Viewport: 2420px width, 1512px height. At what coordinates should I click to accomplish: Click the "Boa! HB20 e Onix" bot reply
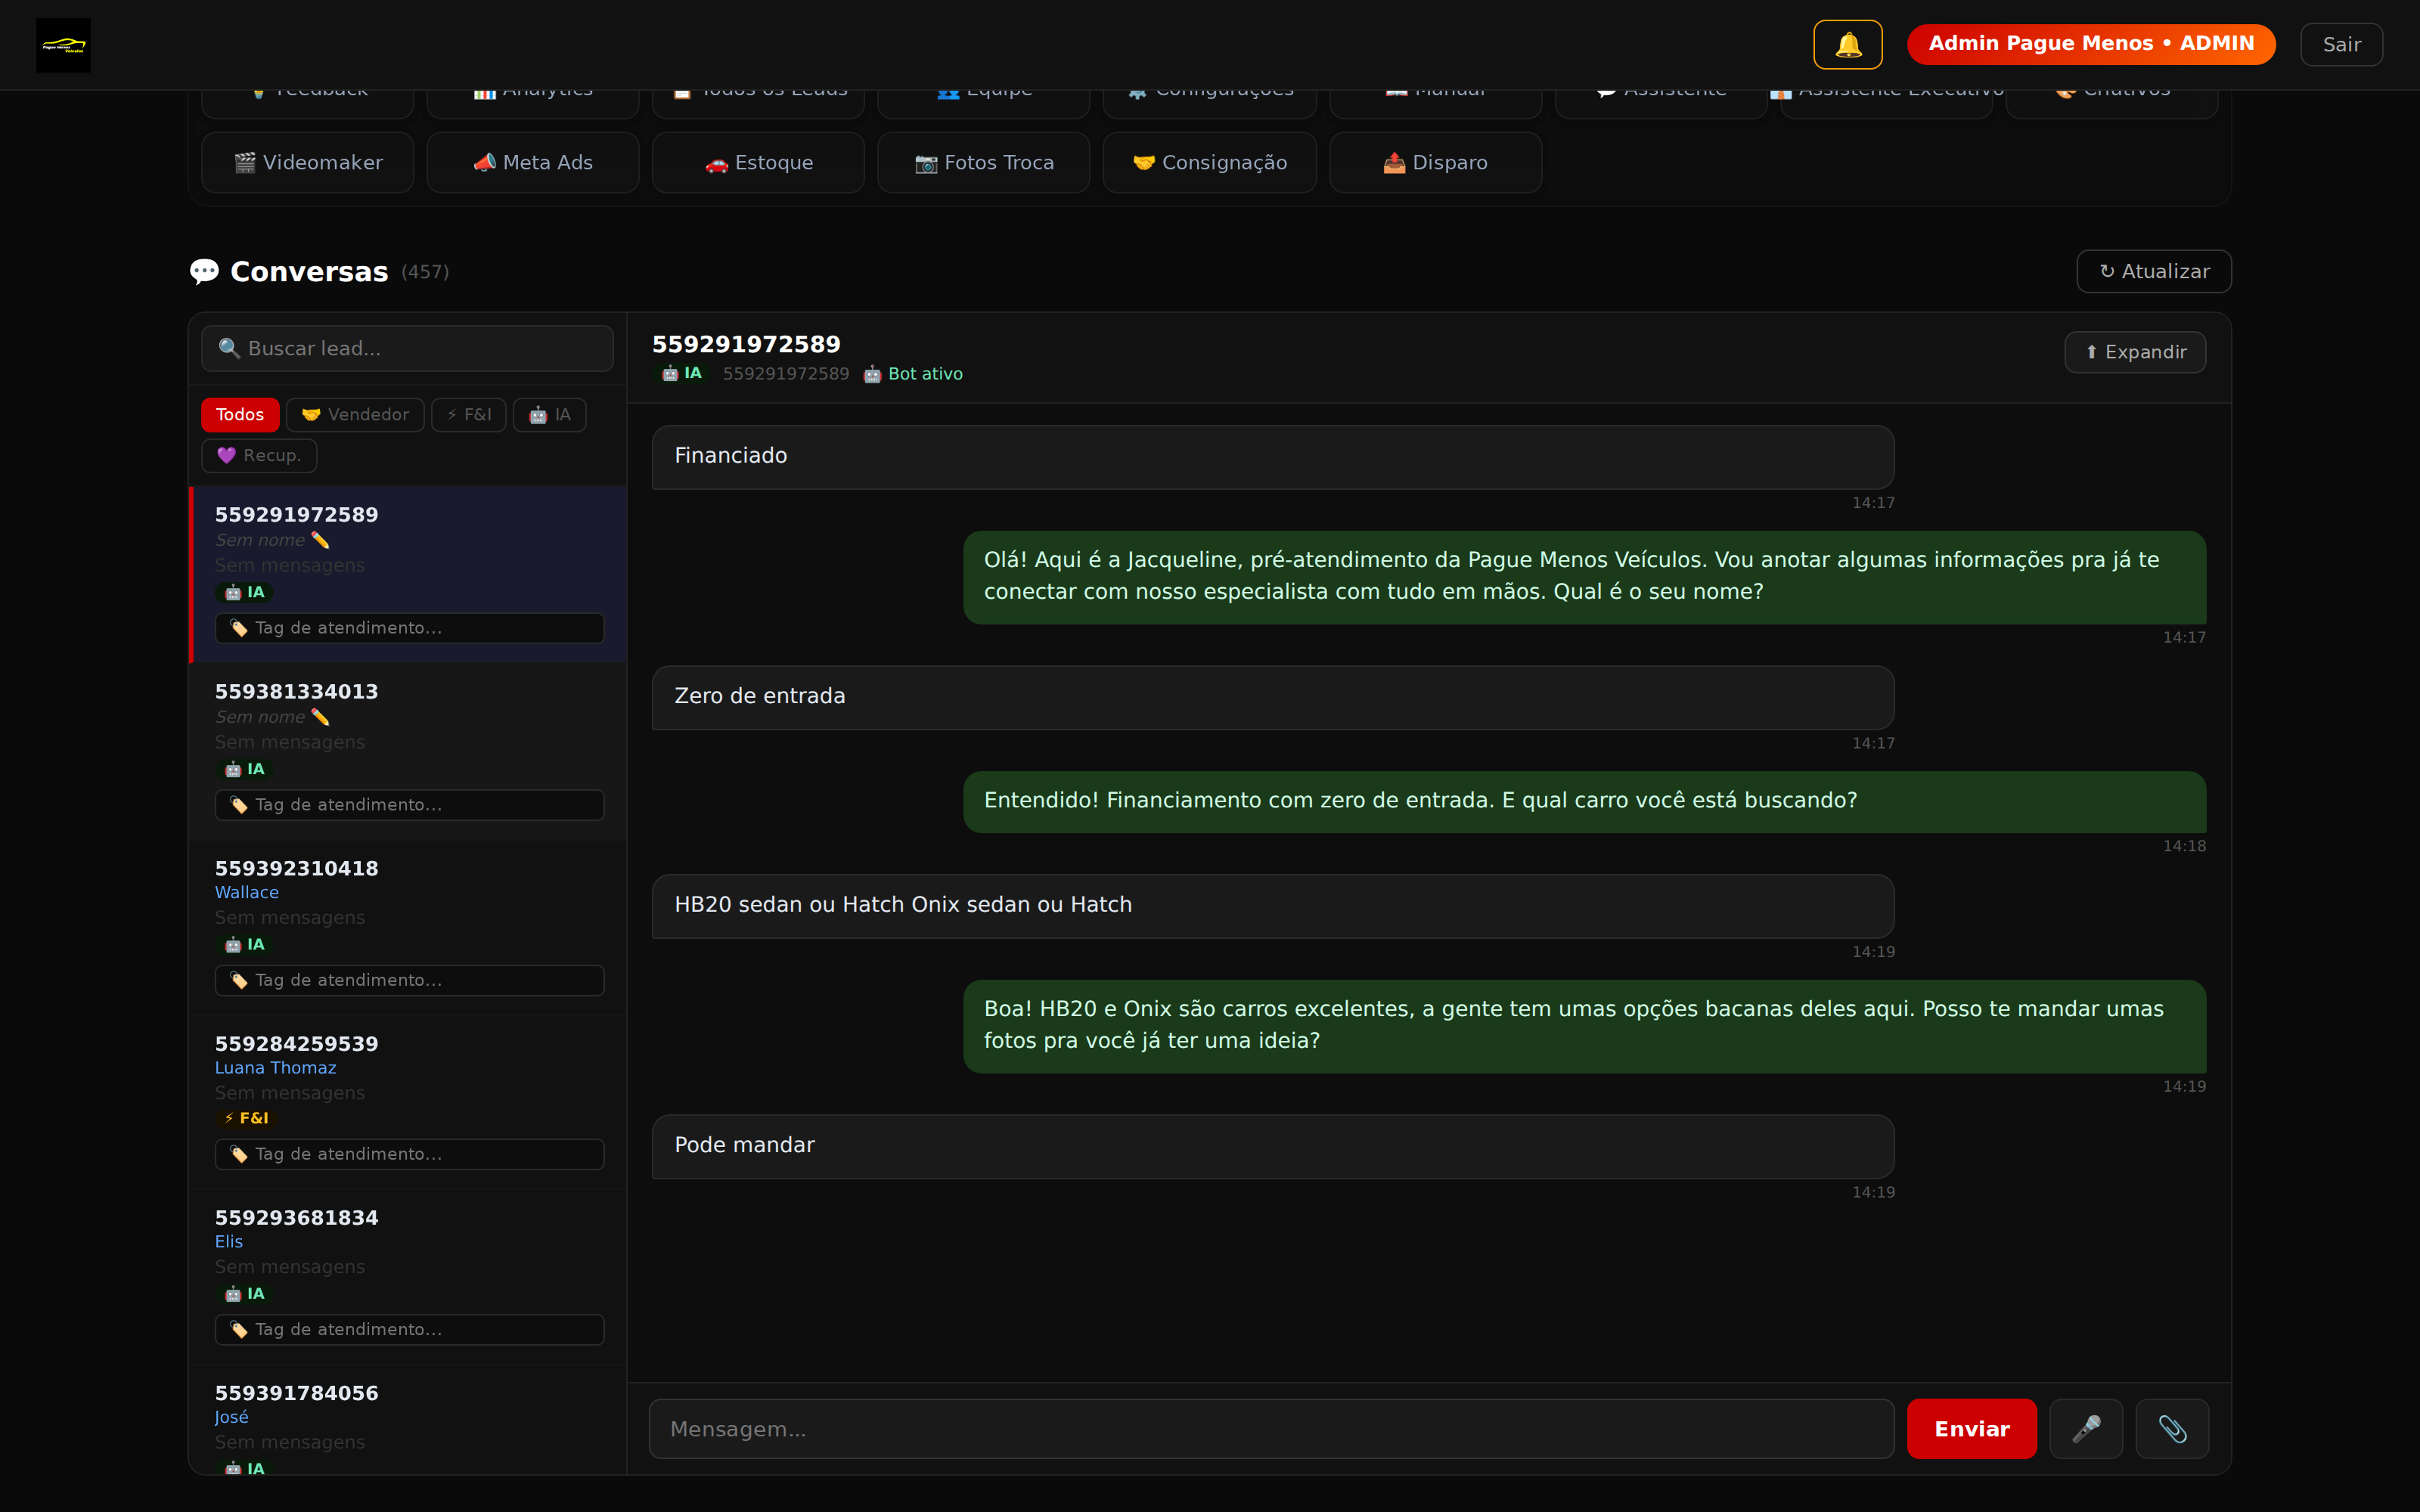pyautogui.click(x=1585, y=1026)
